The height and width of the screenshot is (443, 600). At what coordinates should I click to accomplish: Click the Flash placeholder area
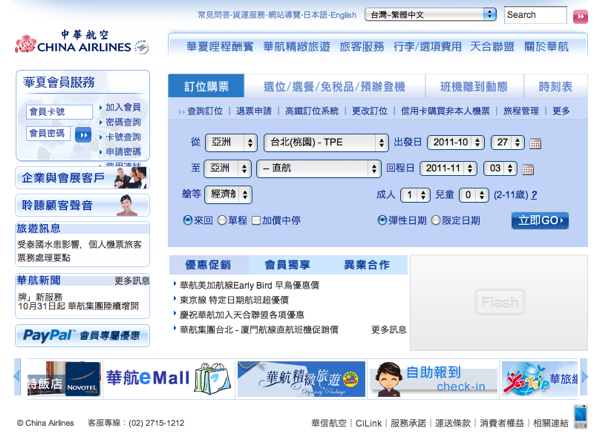(499, 302)
